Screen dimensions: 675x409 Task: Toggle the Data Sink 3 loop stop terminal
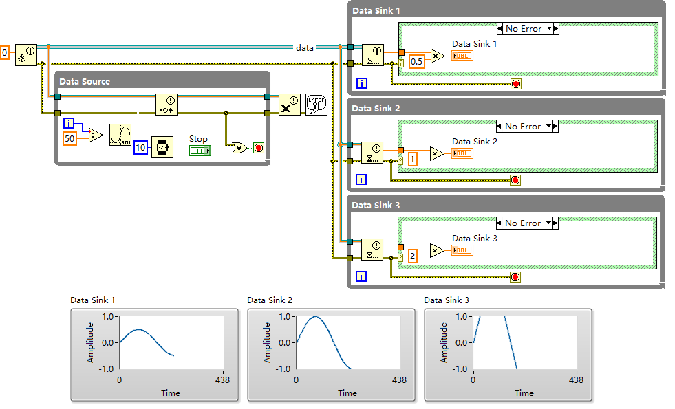[515, 276]
